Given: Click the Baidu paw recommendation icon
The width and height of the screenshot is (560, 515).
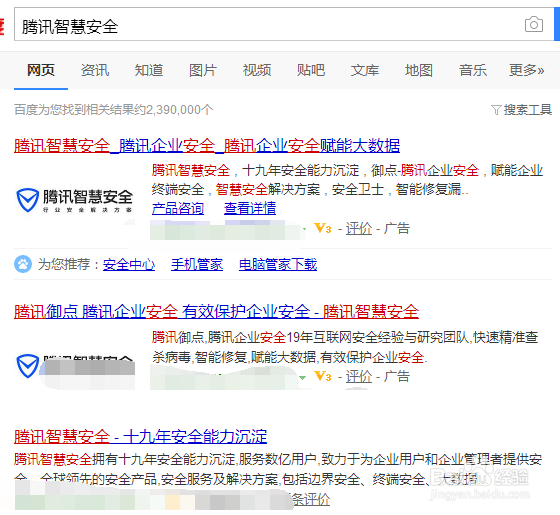Looking at the screenshot, I should point(23,264).
